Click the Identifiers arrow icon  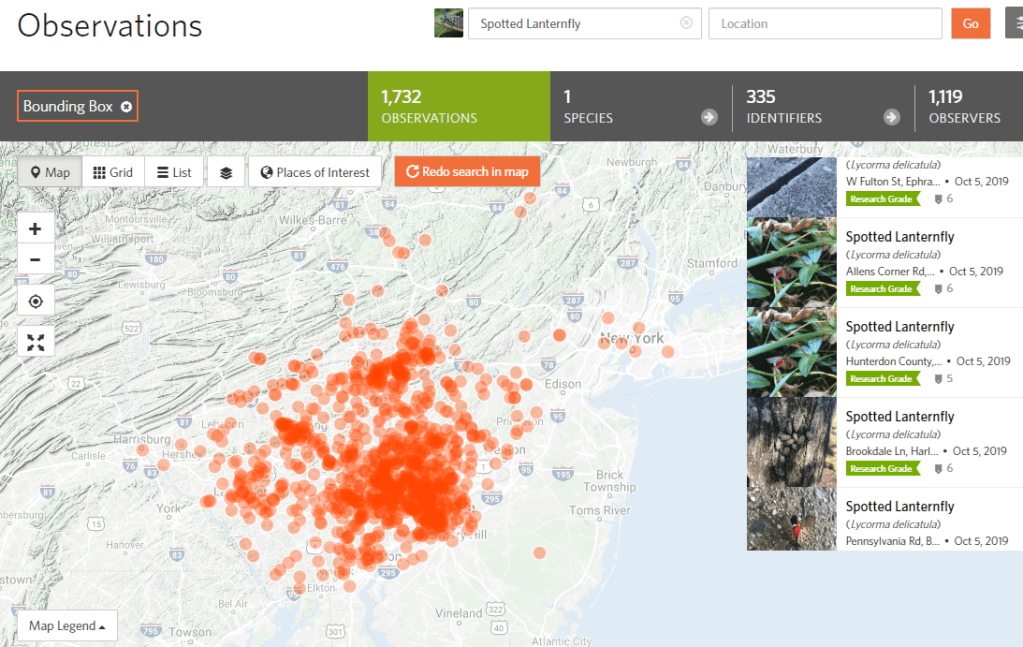pyautogui.click(x=891, y=117)
